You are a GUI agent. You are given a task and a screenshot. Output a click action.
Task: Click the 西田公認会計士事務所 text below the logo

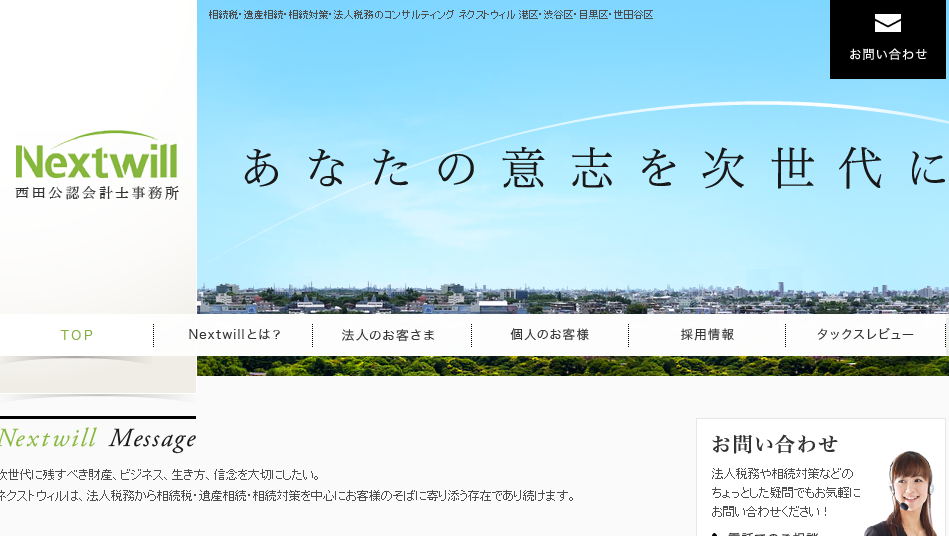(x=97, y=193)
